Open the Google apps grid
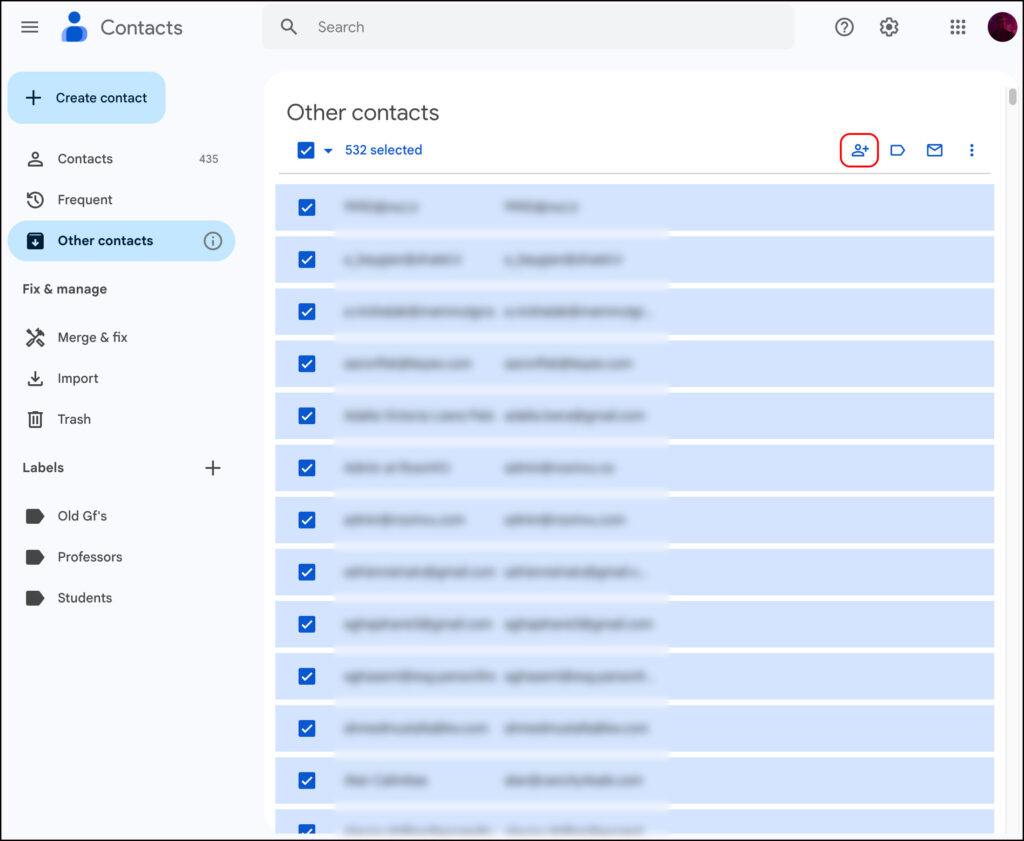The height and width of the screenshot is (841, 1024). tap(957, 27)
